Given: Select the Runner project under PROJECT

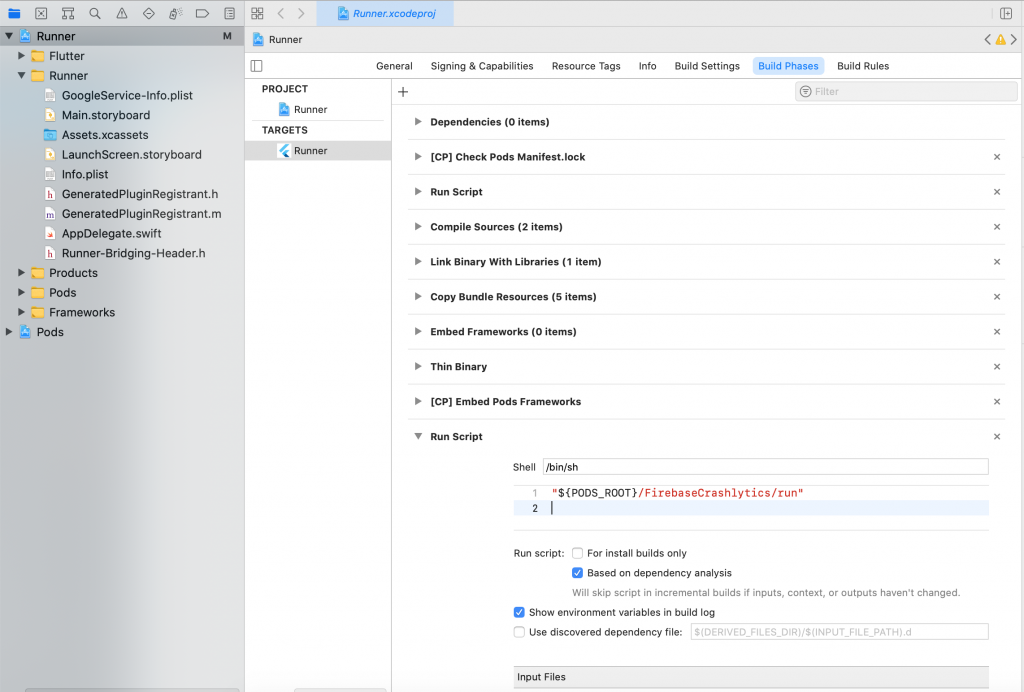Looking at the screenshot, I should point(311,110).
